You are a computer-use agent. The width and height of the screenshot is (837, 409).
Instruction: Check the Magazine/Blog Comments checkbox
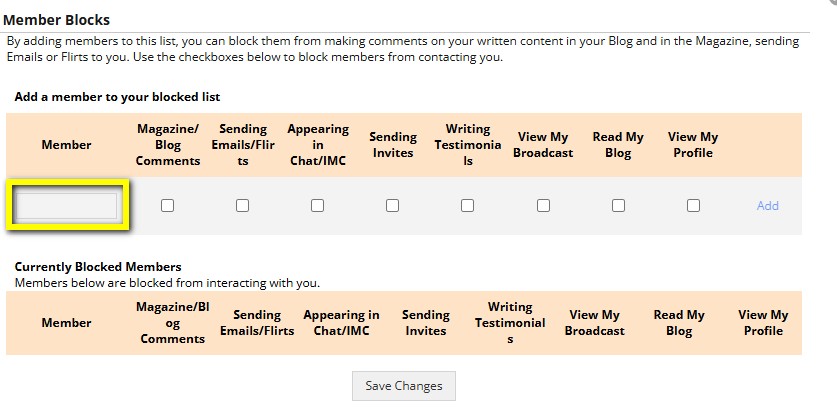(168, 205)
